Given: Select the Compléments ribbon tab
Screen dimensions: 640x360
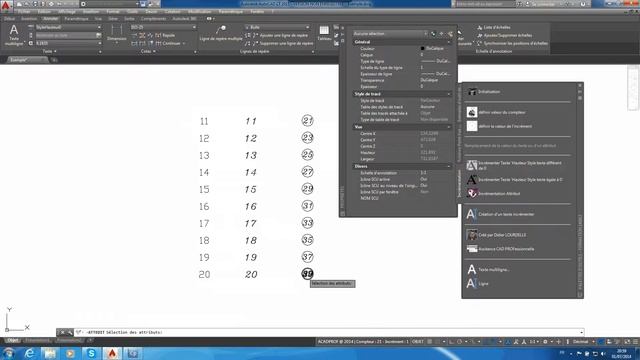Looking at the screenshot, I should [153, 19].
